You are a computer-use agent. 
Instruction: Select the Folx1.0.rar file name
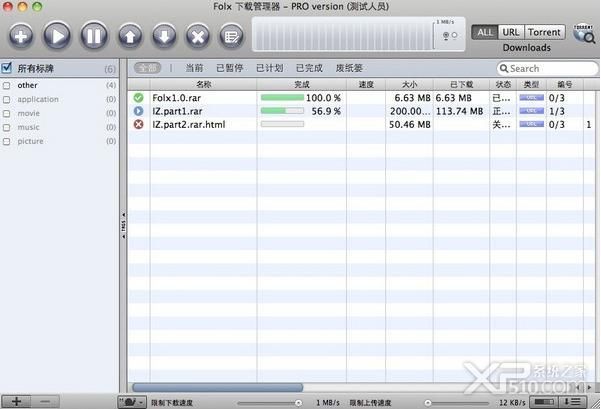[177, 98]
